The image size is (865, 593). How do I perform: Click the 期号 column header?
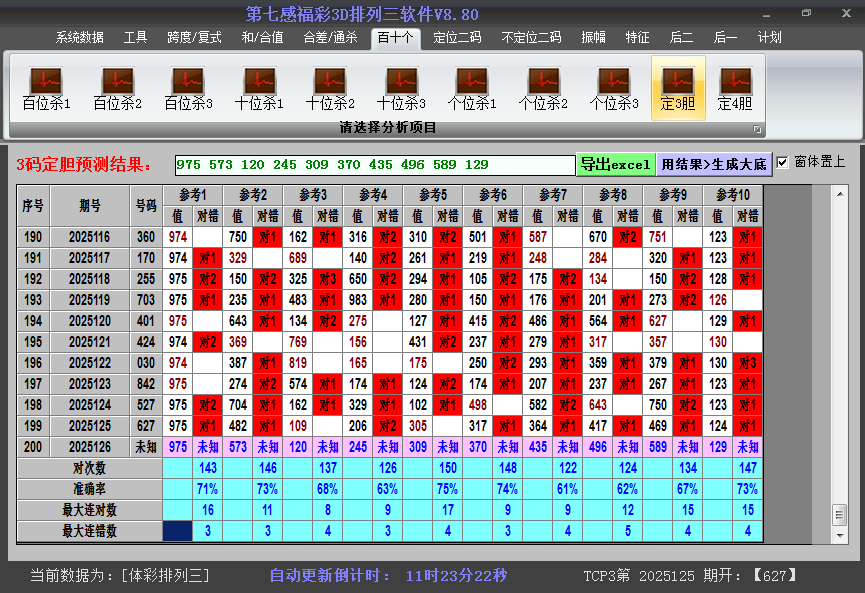pos(89,206)
